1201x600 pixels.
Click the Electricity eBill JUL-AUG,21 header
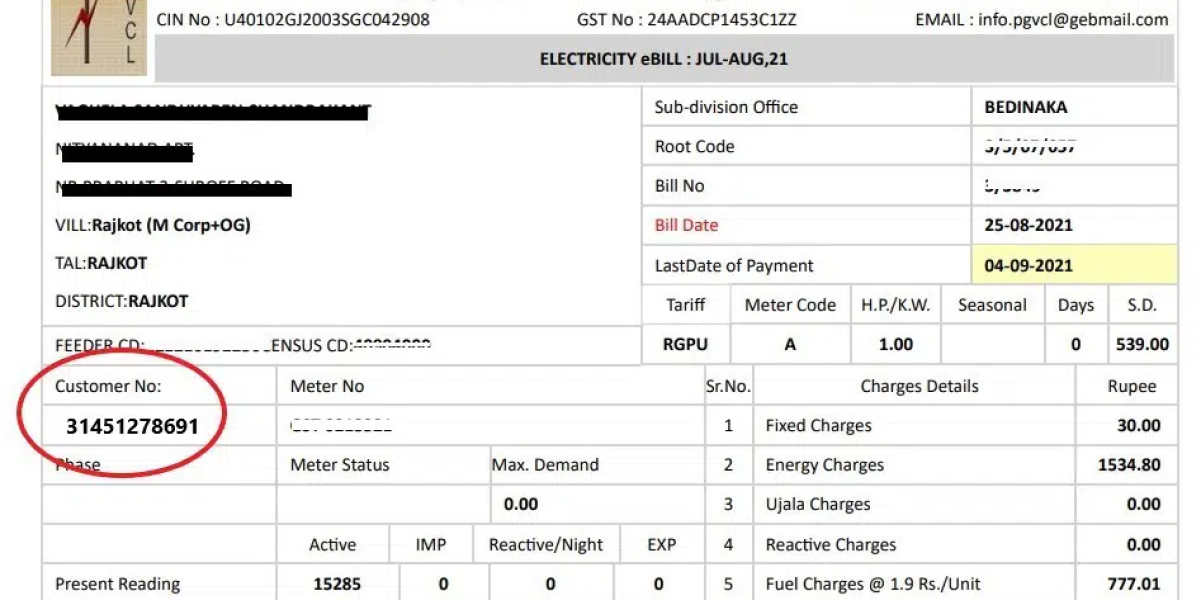pyautogui.click(x=664, y=59)
